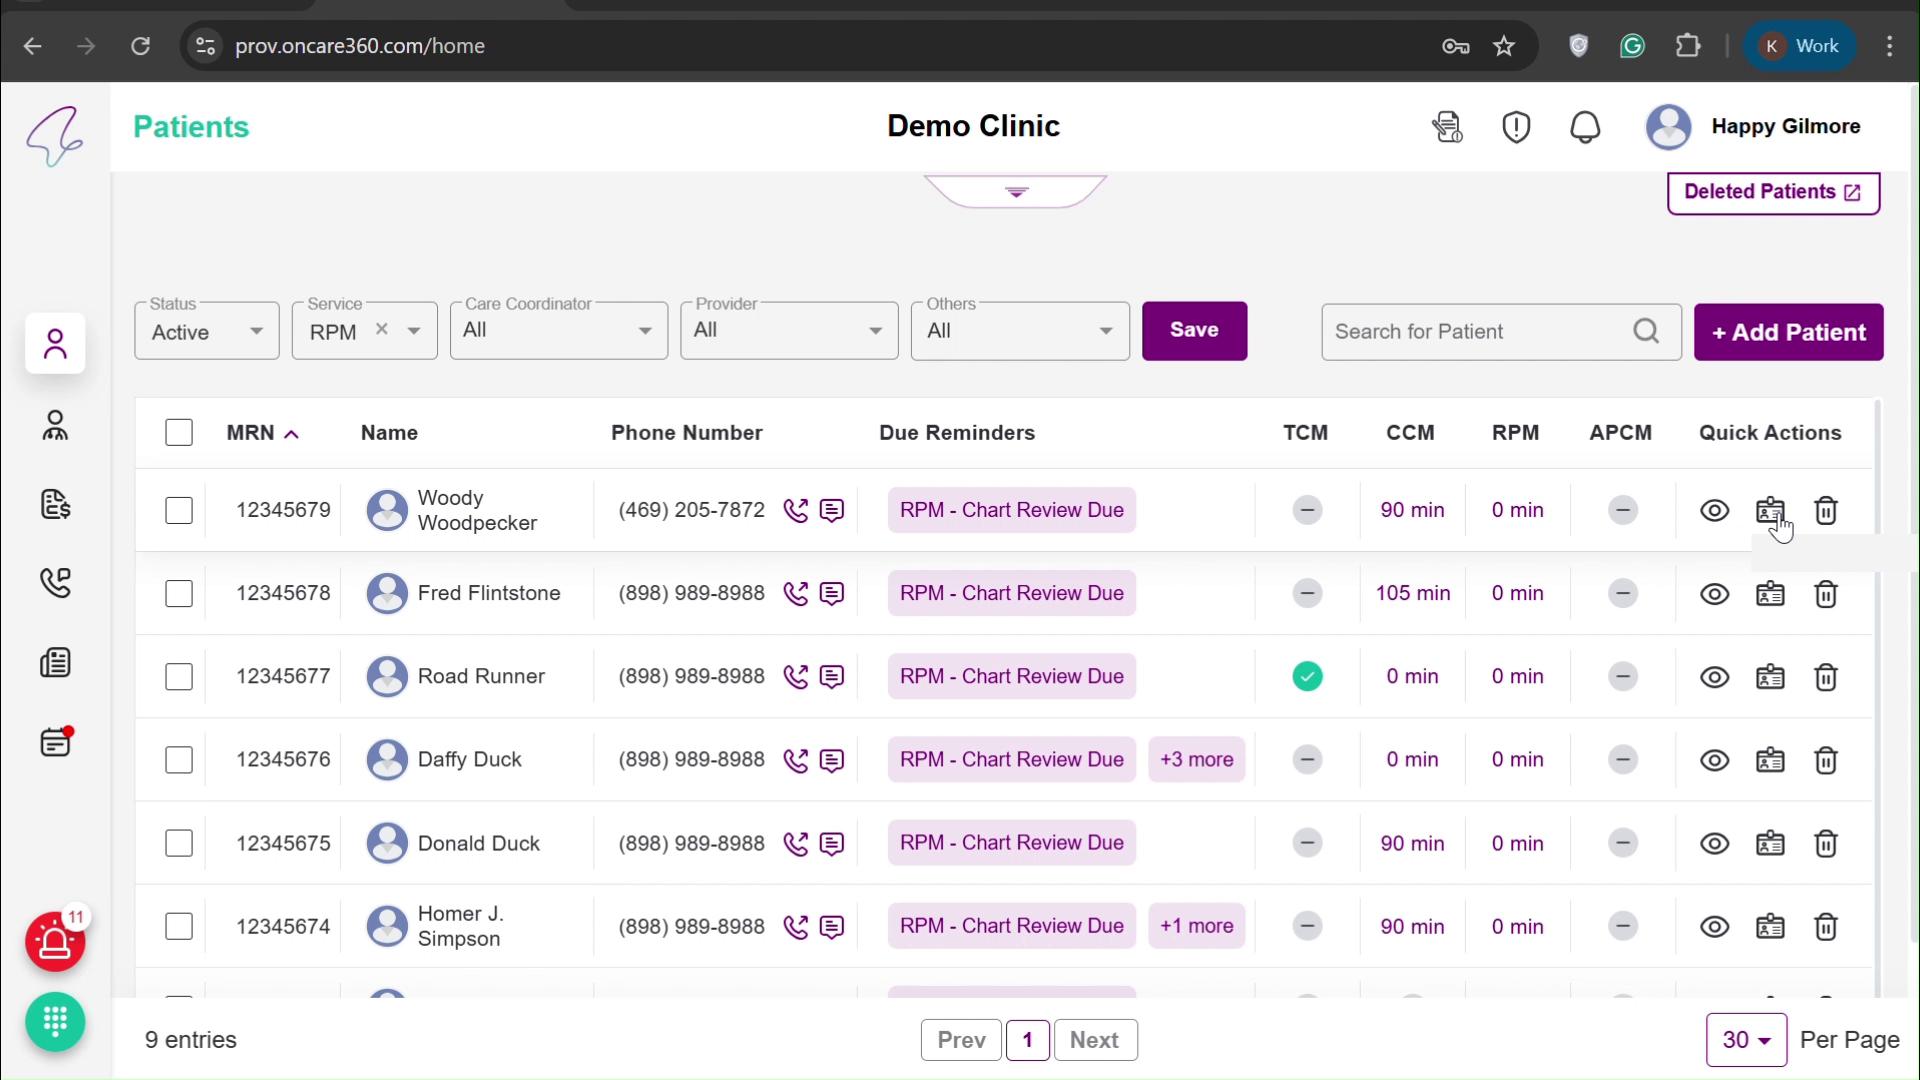Open the billing section from the sidebar
The height and width of the screenshot is (1080, 1920).
pos(55,505)
